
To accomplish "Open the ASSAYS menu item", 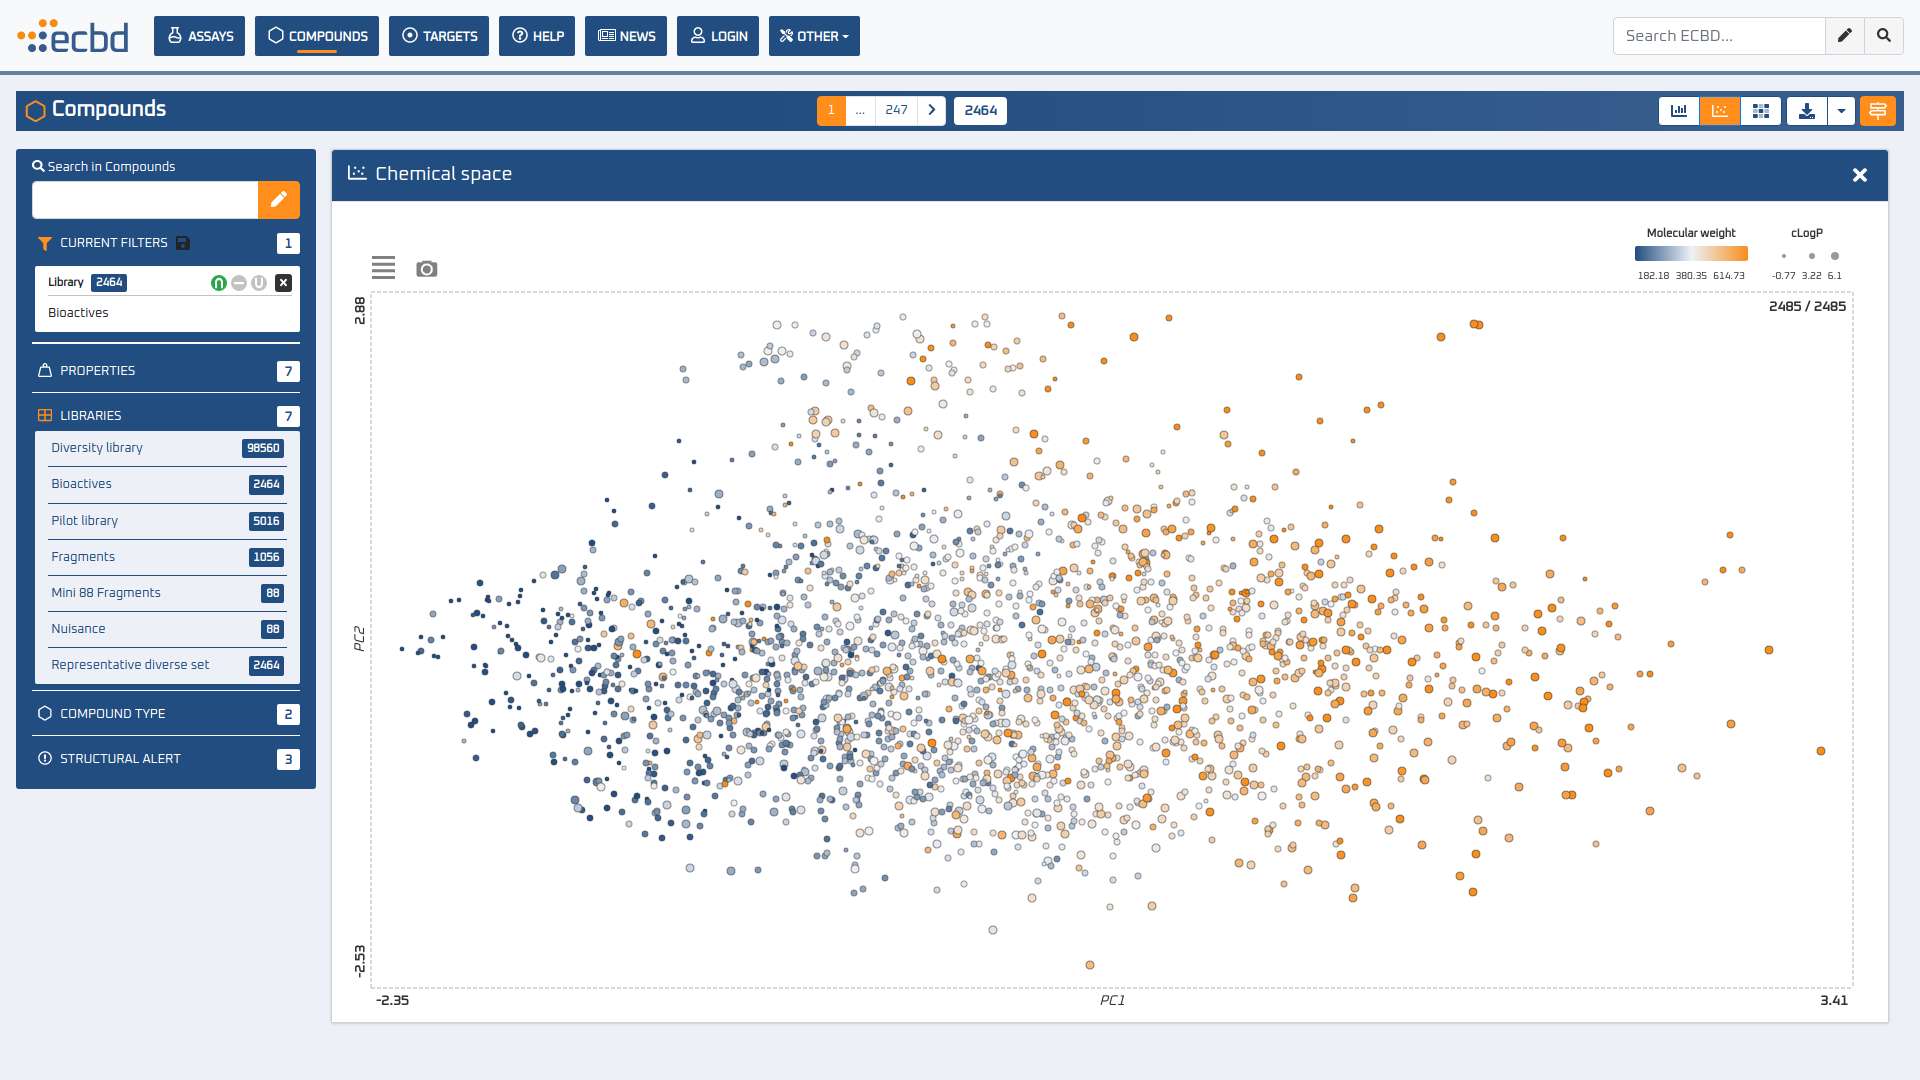I will click(199, 36).
